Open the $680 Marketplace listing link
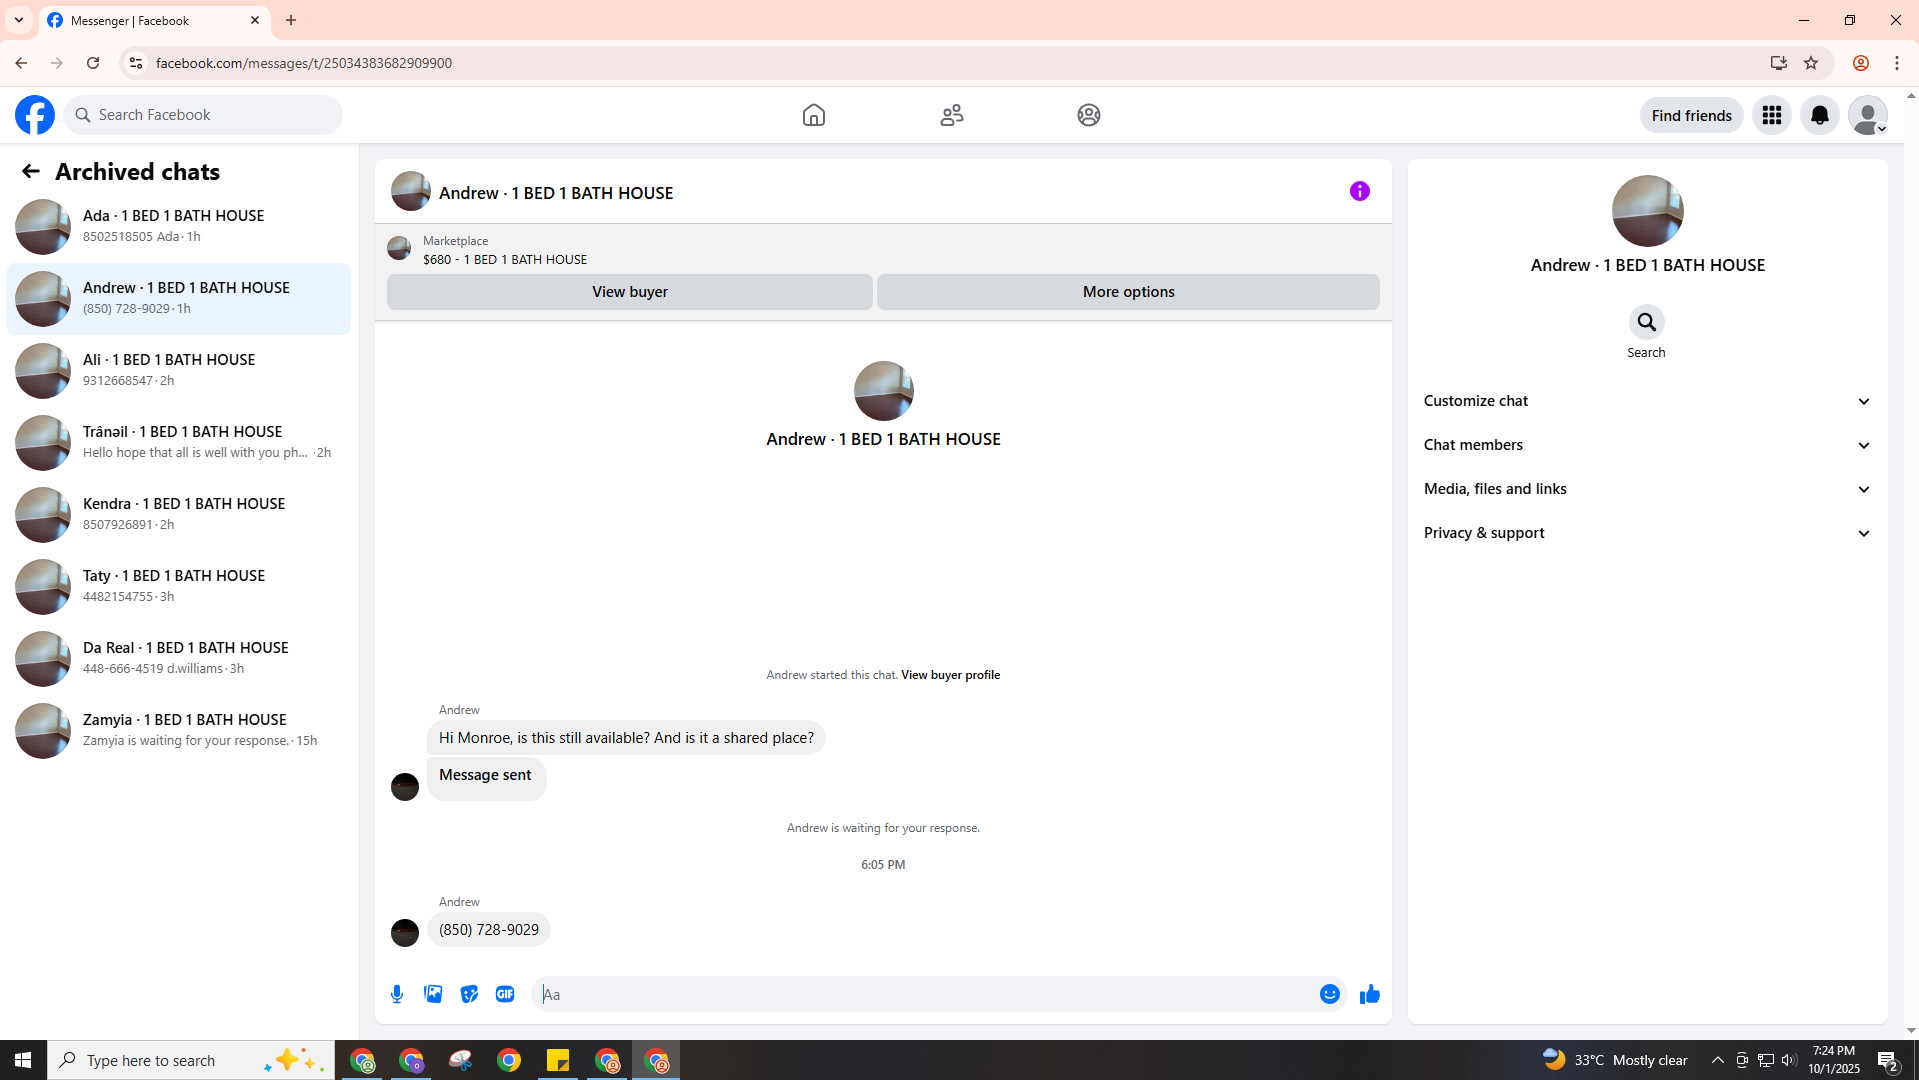This screenshot has width=1919, height=1080. 505,259
